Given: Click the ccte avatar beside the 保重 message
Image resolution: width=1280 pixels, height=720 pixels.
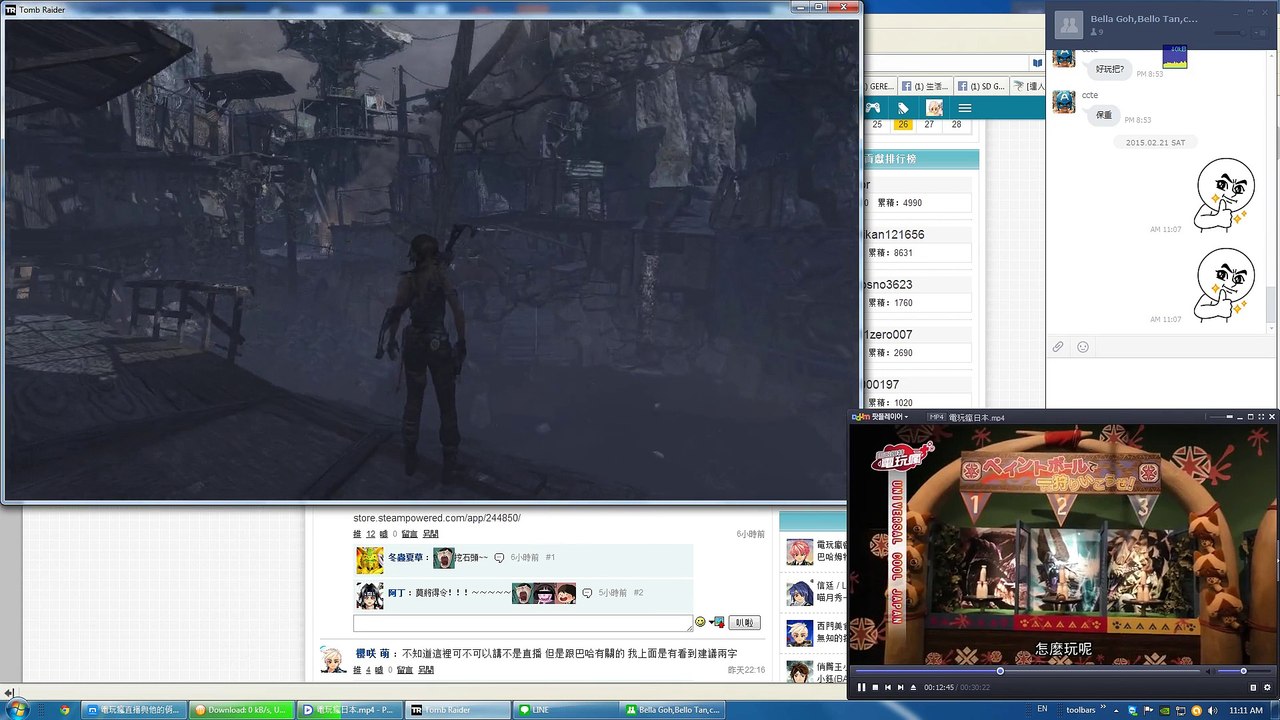Looking at the screenshot, I should [1064, 101].
